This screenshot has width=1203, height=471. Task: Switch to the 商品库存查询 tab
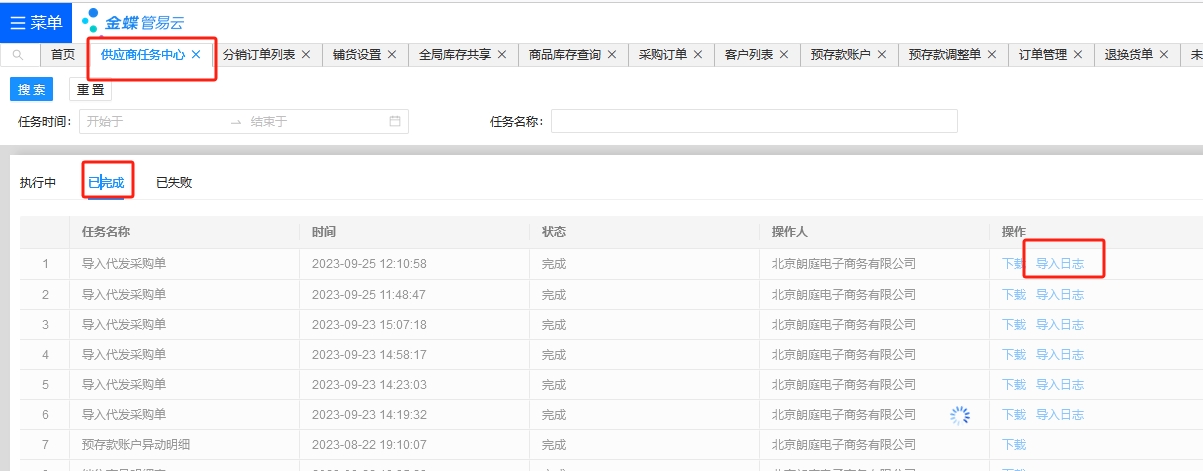tap(565, 55)
